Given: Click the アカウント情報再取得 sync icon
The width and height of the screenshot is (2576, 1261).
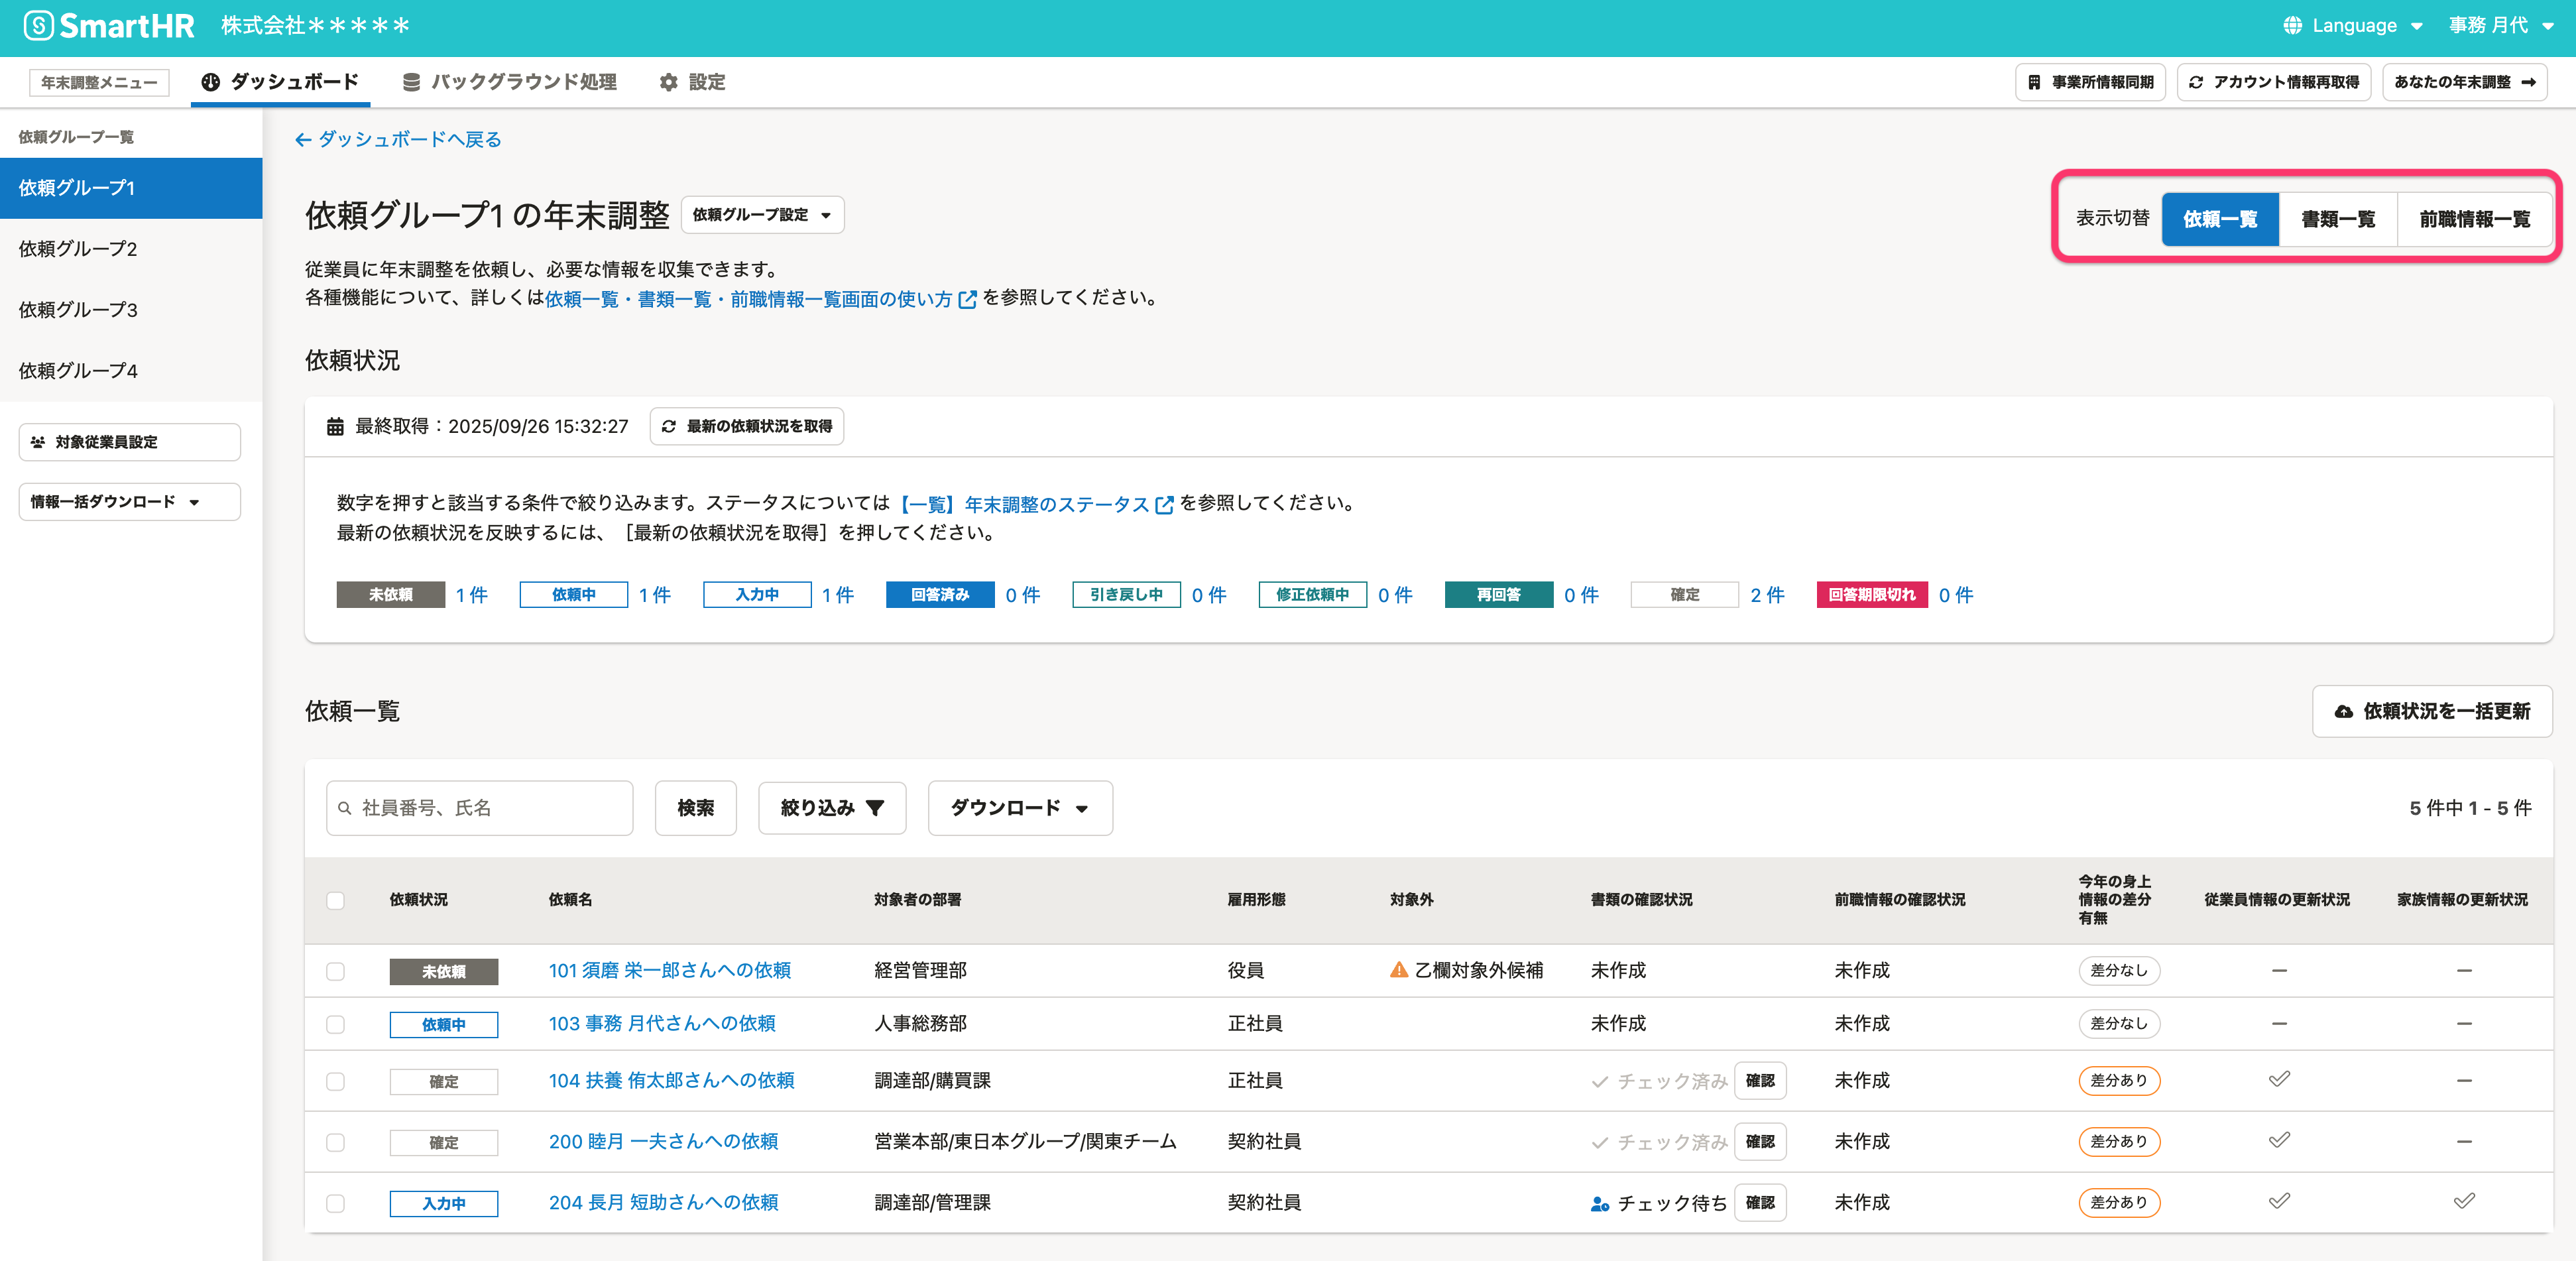Looking at the screenshot, I should [x=2196, y=82].
